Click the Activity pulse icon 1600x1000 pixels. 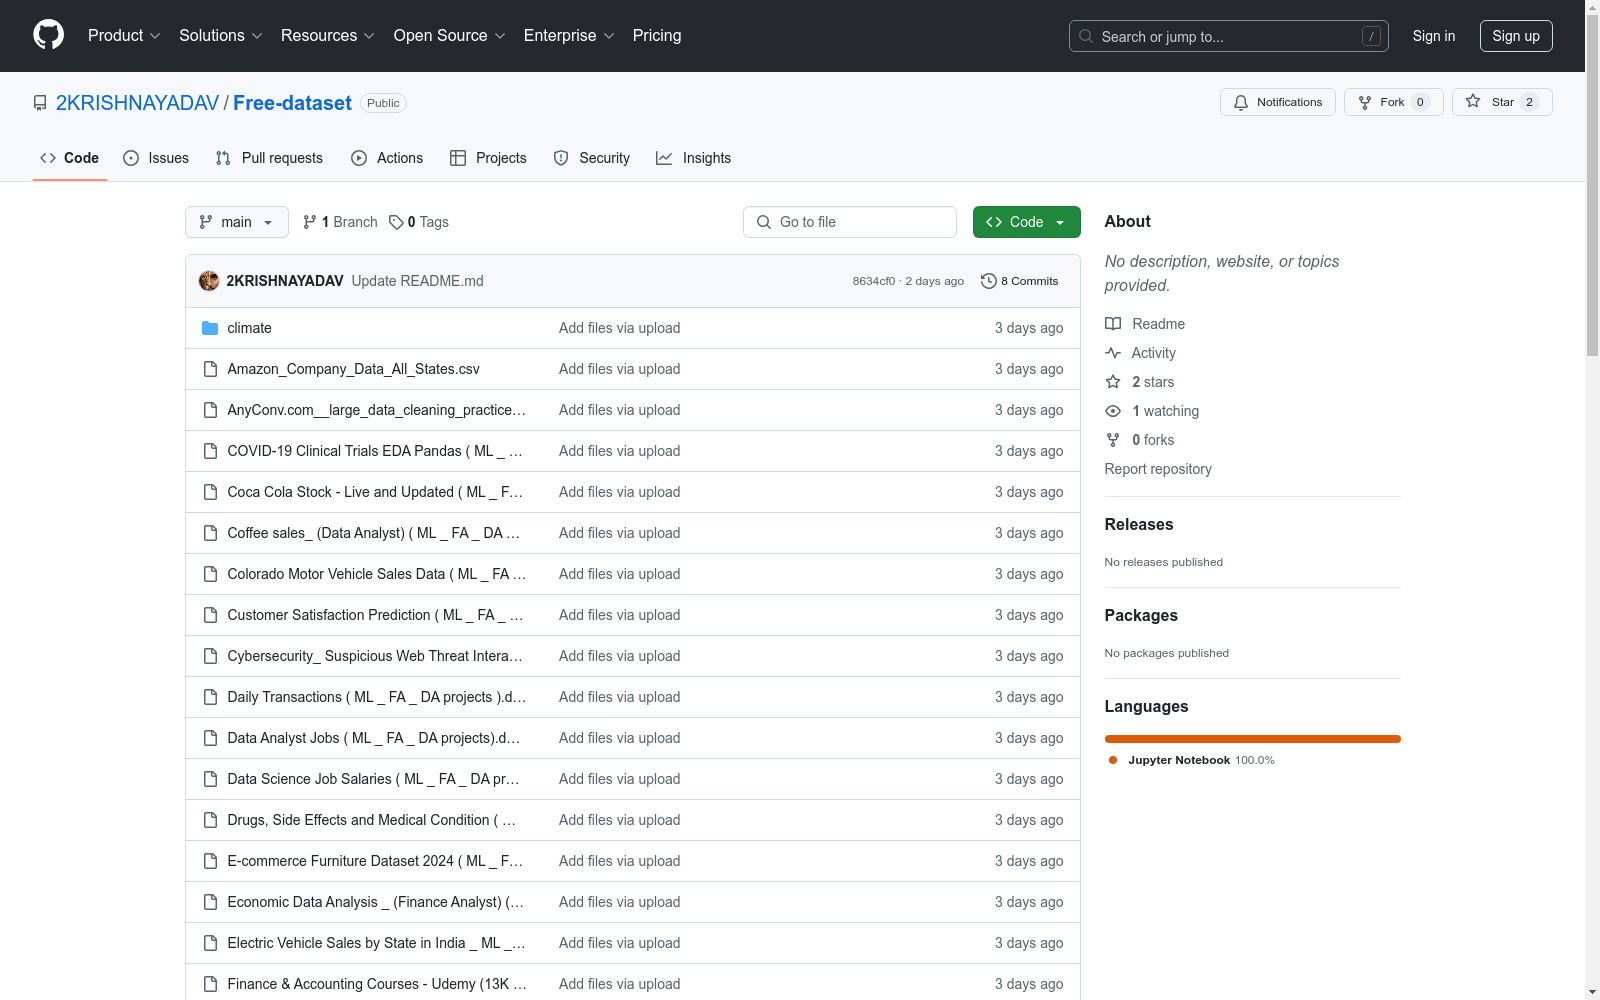coord(1113,353)
